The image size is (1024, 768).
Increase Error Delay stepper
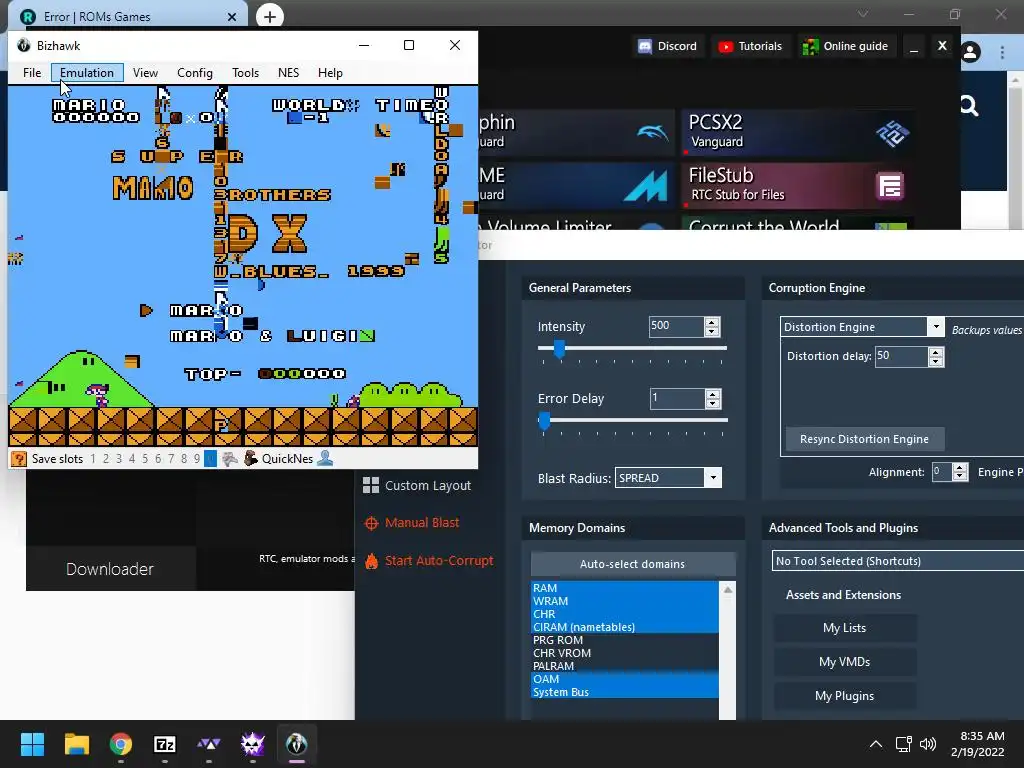point(712,394)
